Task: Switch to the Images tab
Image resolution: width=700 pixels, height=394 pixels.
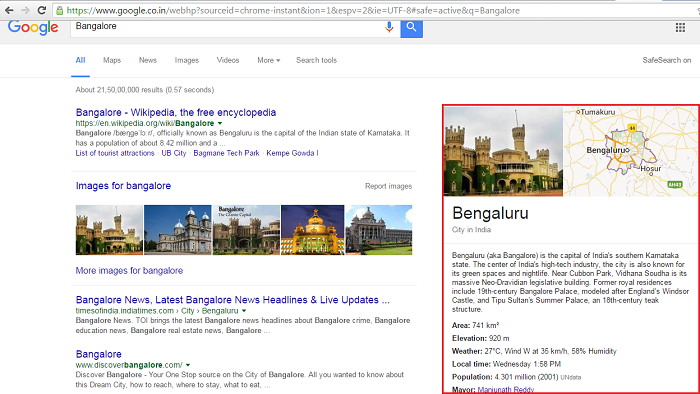Action: point(187,60)
